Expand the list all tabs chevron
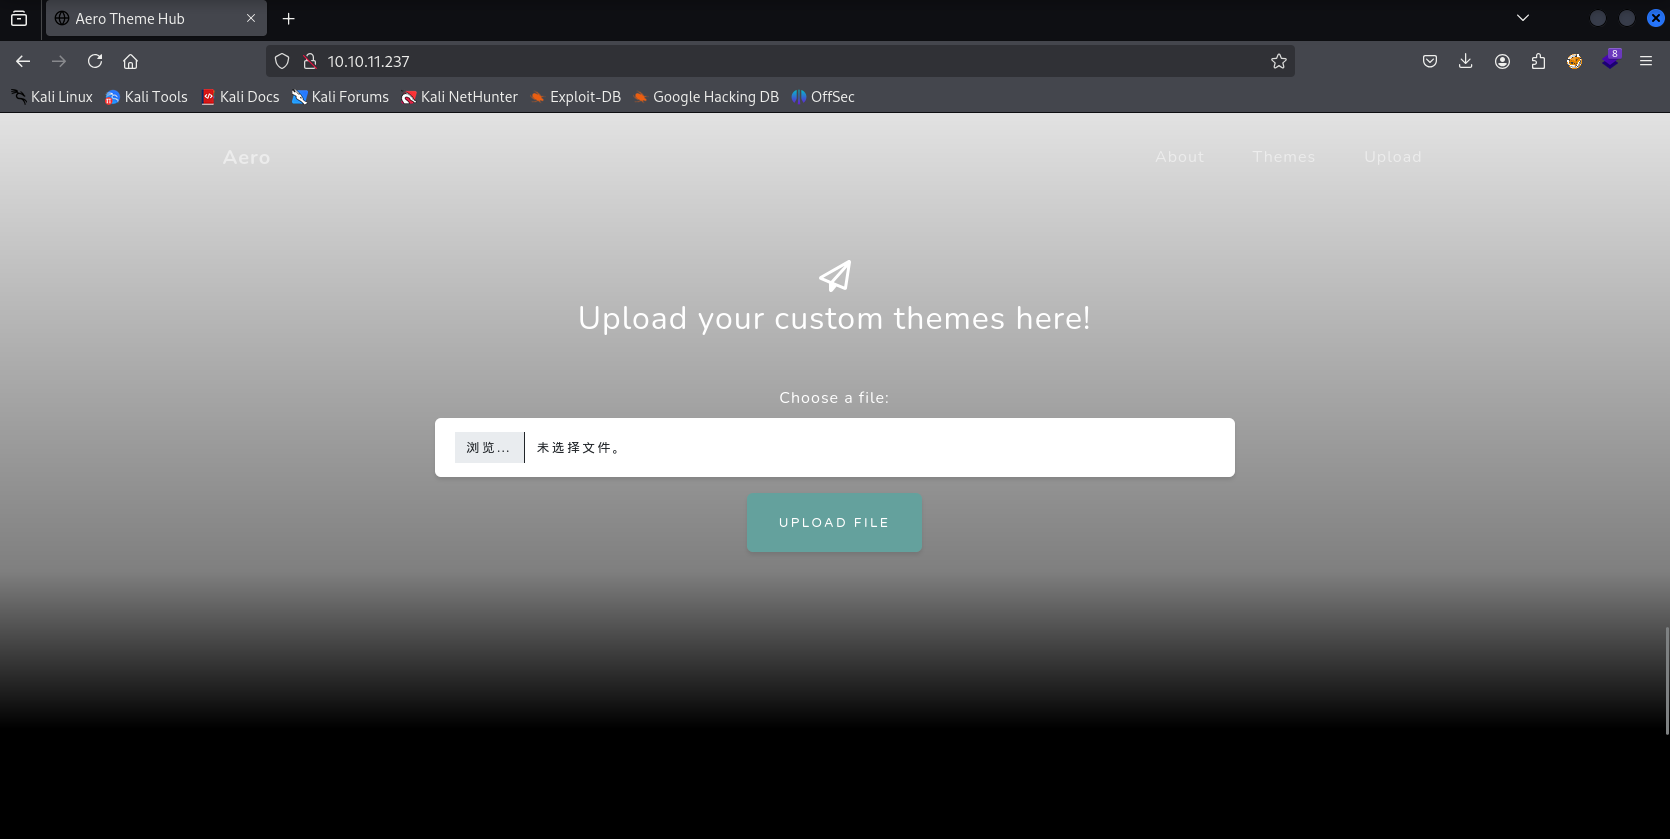The image size is (1670, 839). click(1522, 18)
